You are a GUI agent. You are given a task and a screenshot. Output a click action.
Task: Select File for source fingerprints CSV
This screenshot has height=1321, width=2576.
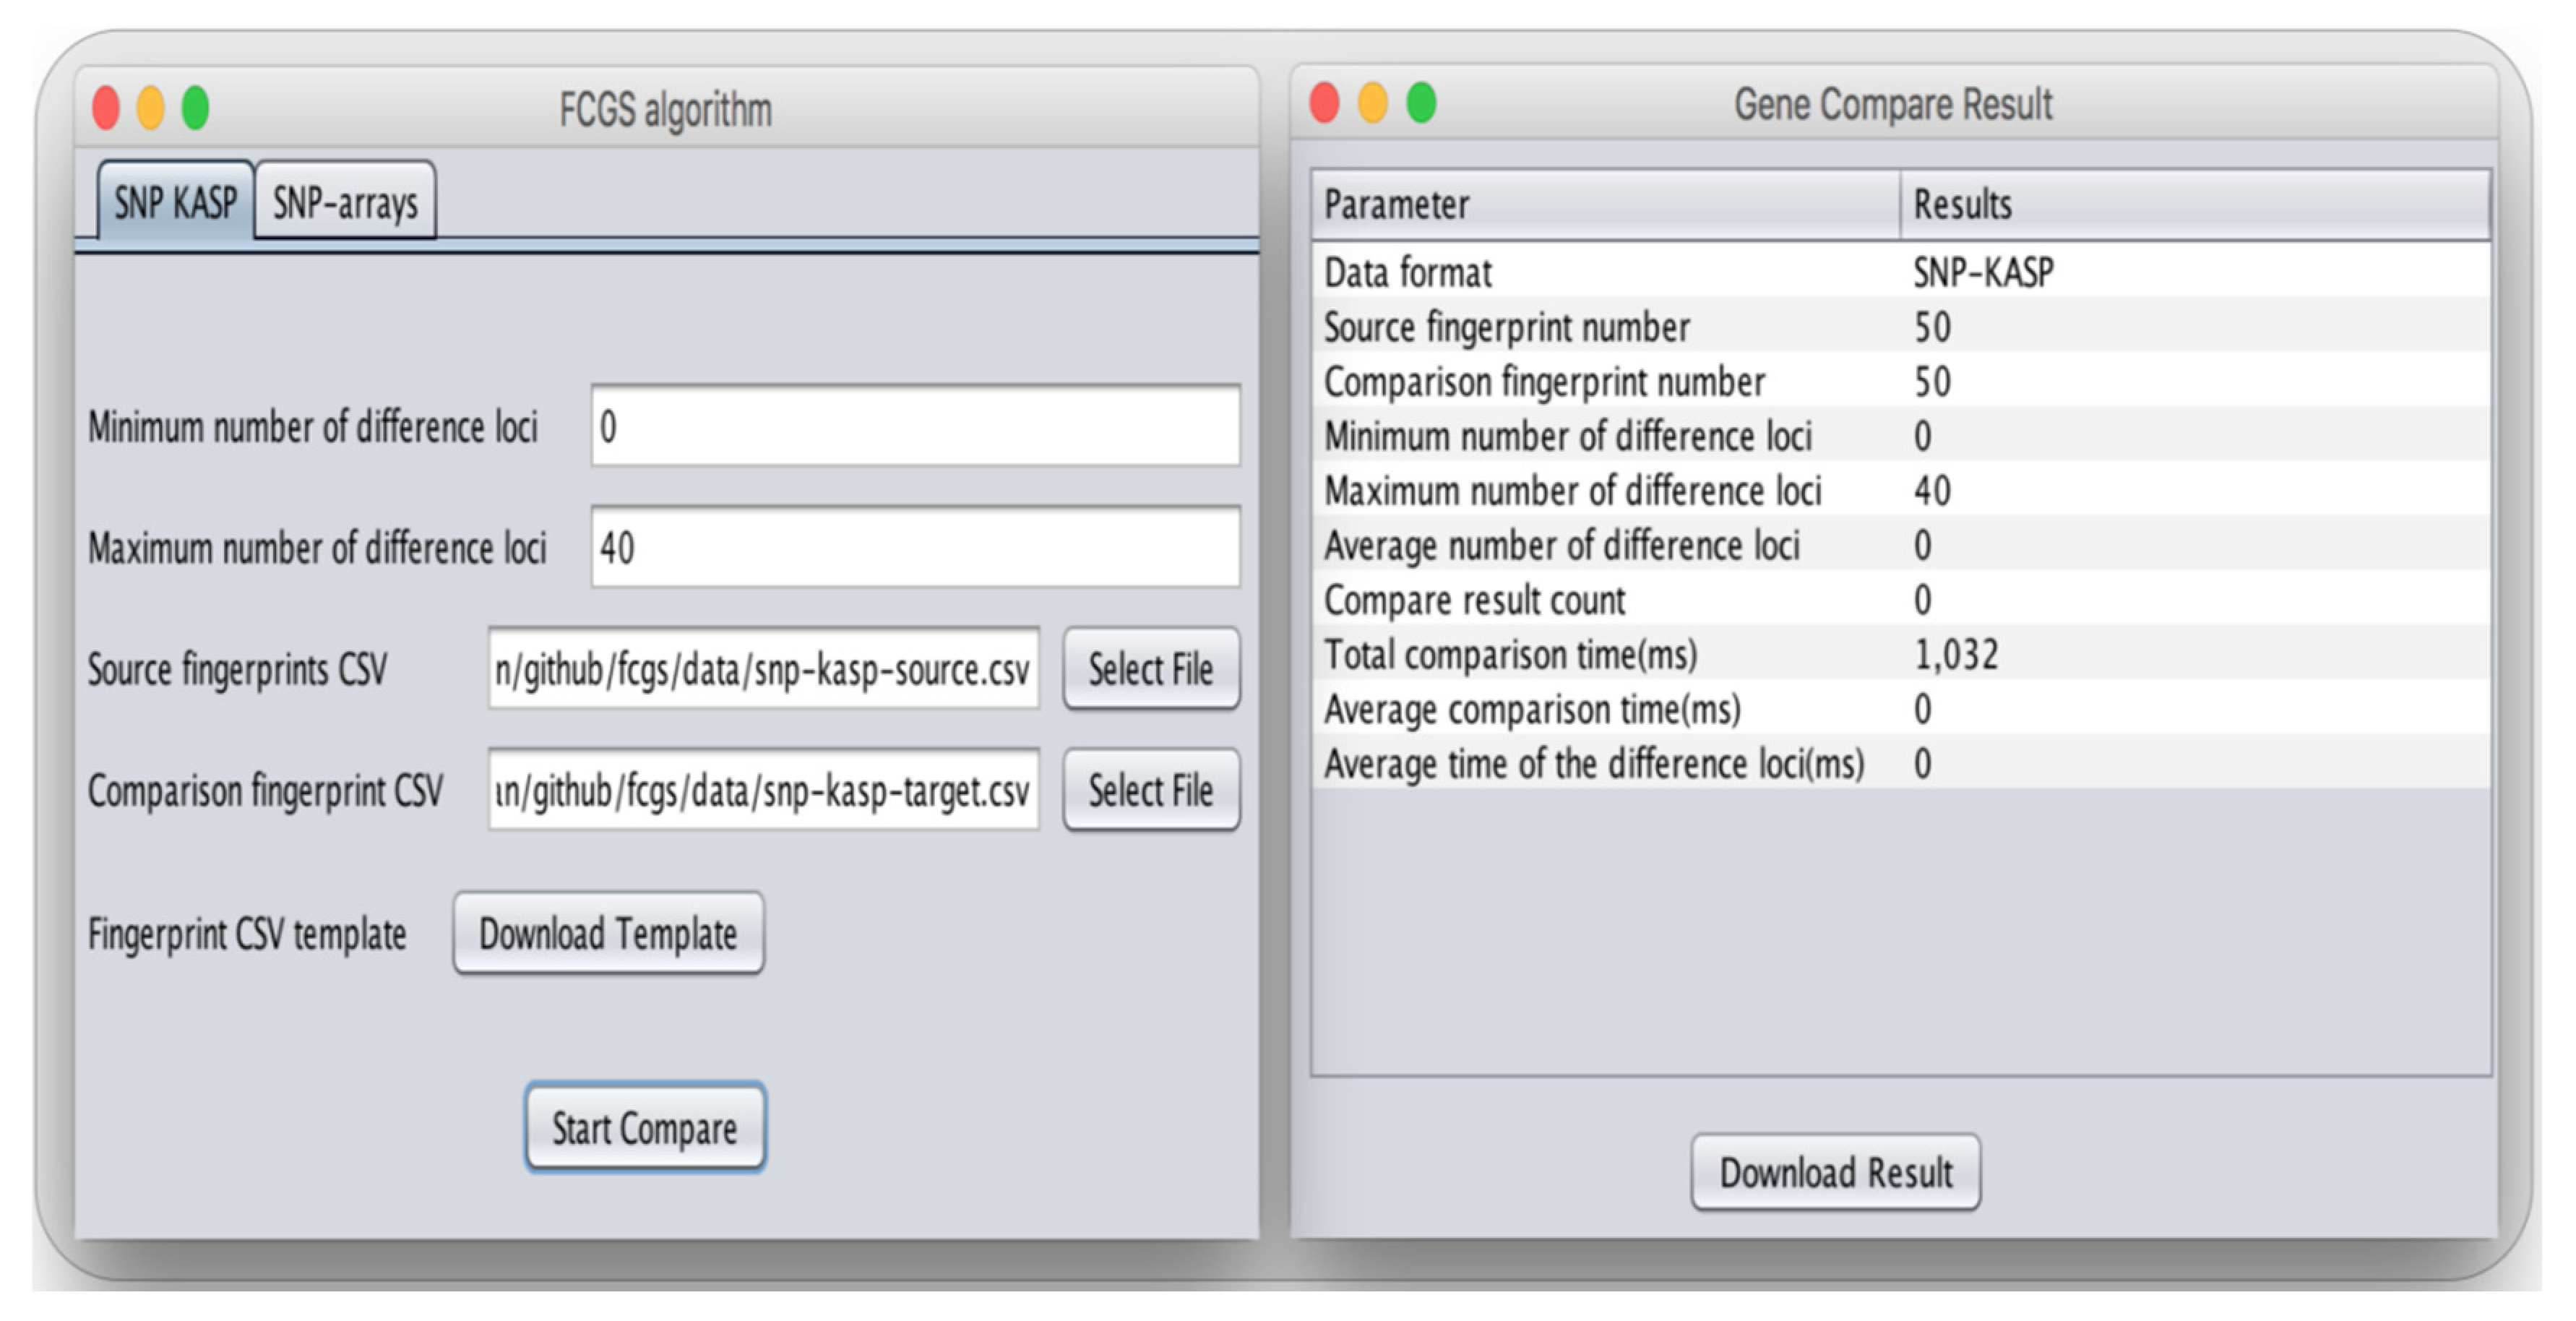[x=1150, y=669]
